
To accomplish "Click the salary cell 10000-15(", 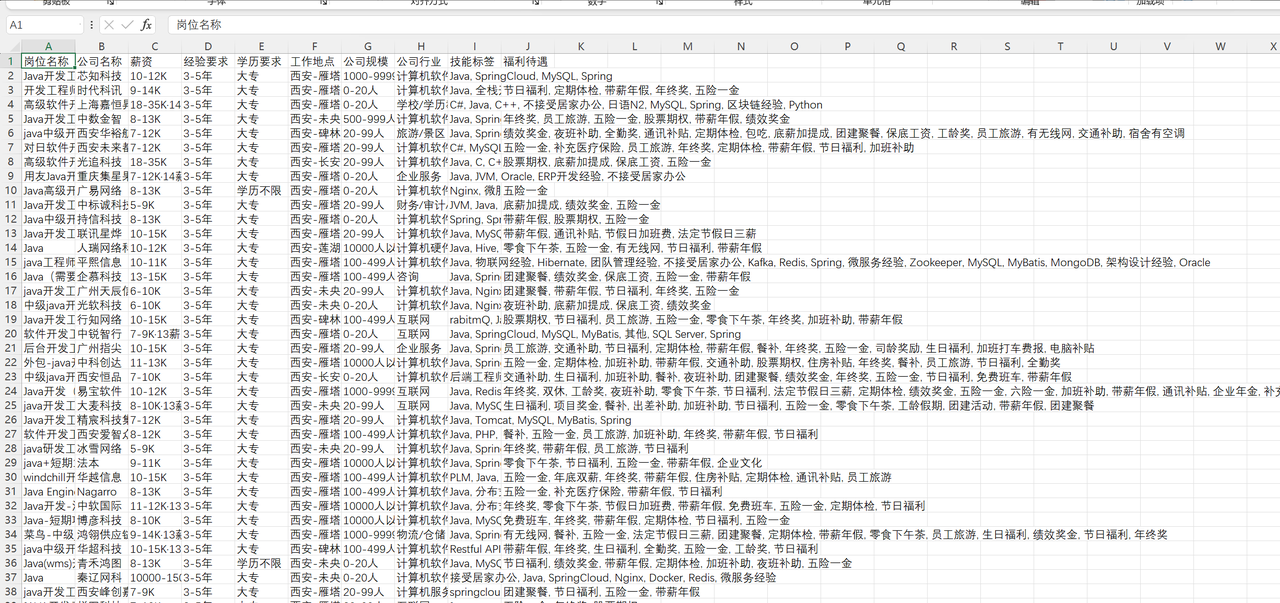I will click(155, 578).
